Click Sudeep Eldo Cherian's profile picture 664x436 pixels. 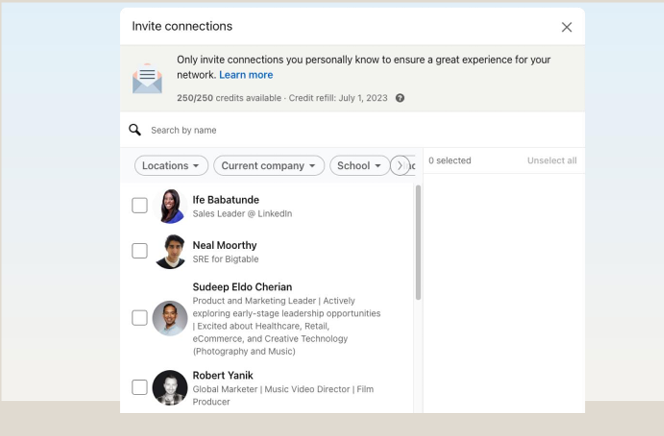tap(170, 318)
